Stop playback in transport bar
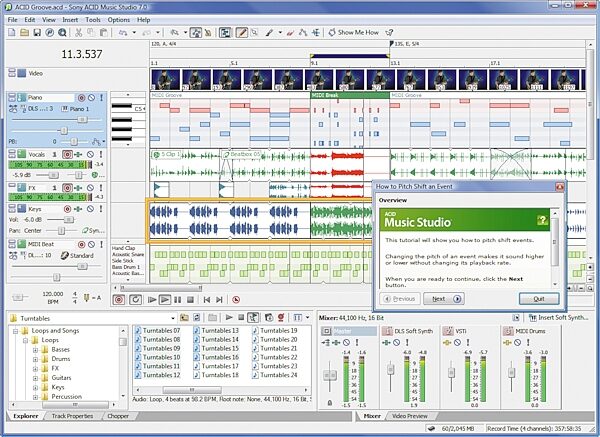 (x=190, y=300)
